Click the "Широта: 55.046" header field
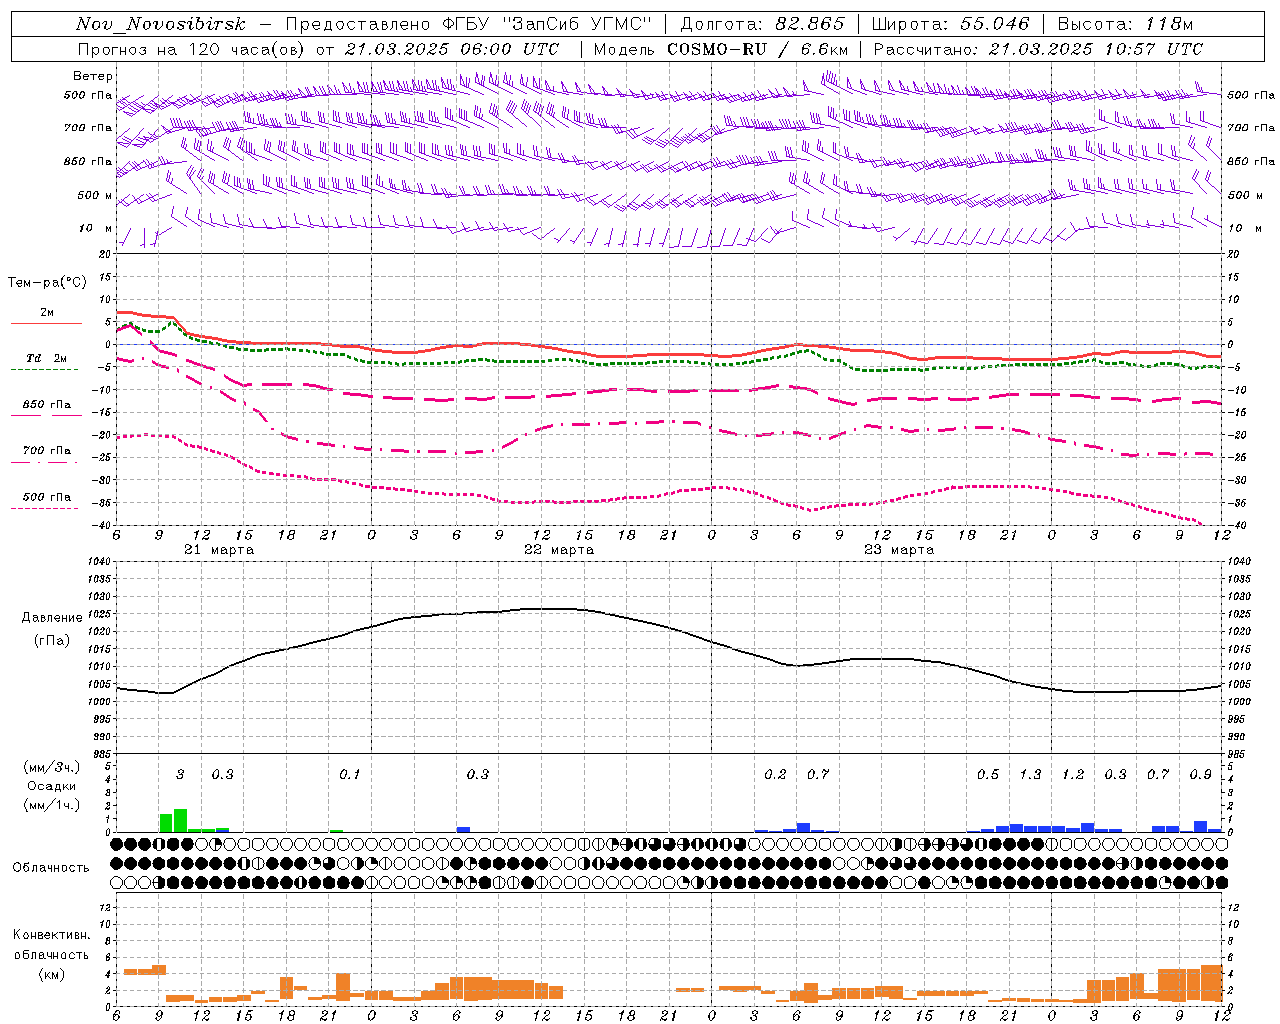Screen dimensions: 1280x1024 [x=950, y=24]
